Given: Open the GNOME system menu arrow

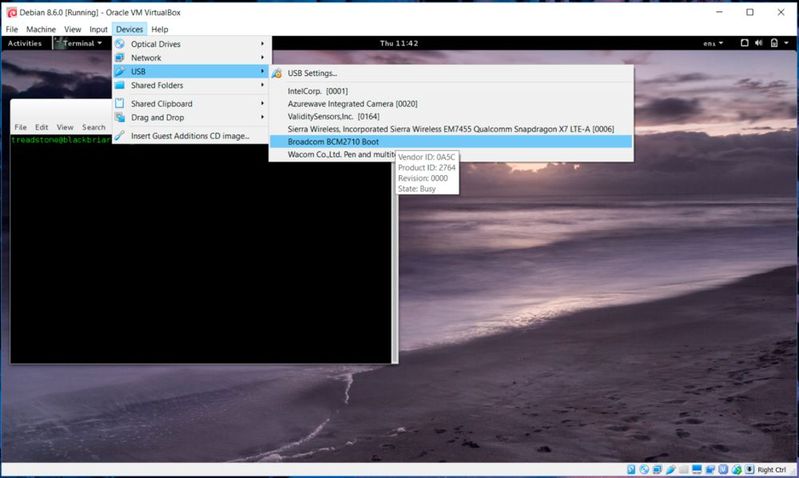Looking at the screenshot, I should click(x=786, y=43).
